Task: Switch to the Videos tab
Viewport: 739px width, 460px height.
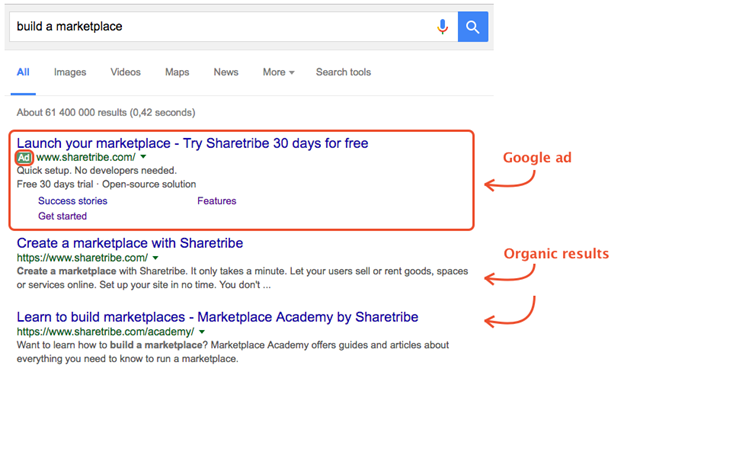Action: tap(125, 72)
